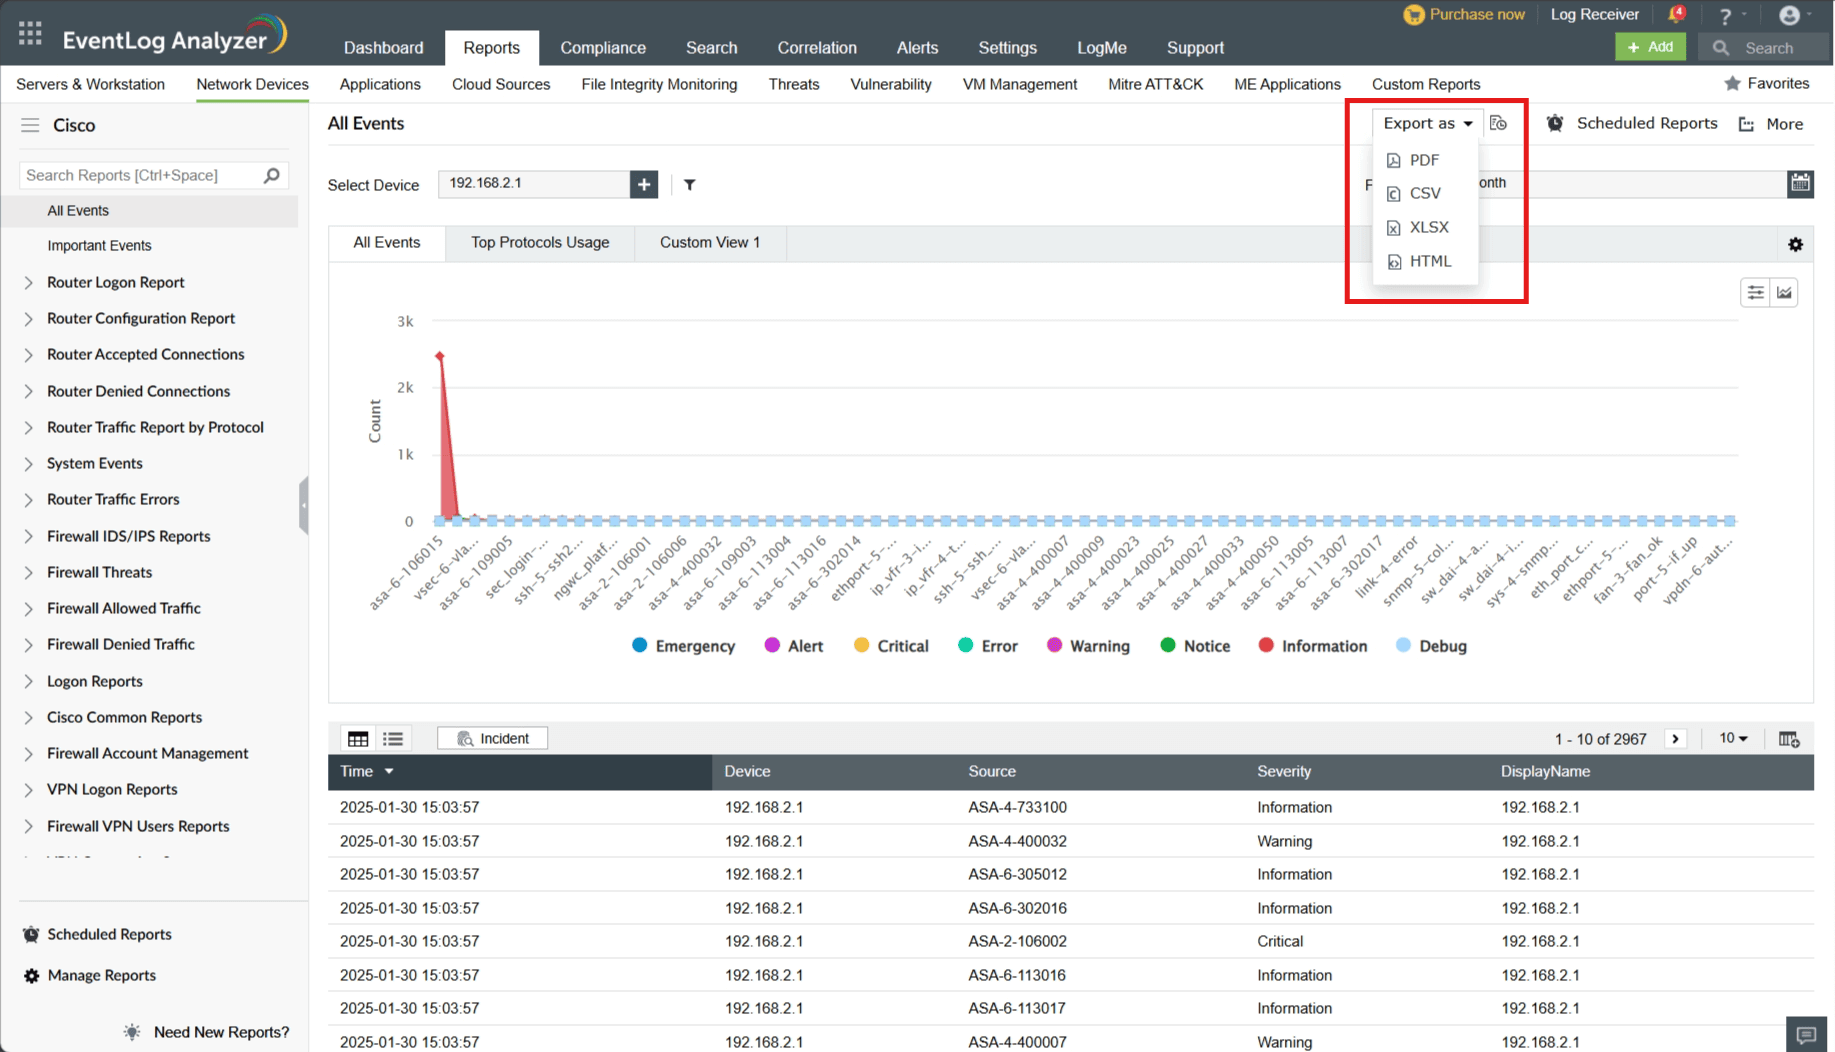Click the Purchase now cart icon
Image resolution: width=1835 pixels, height=1052 pixels.
coord(1413,15)
